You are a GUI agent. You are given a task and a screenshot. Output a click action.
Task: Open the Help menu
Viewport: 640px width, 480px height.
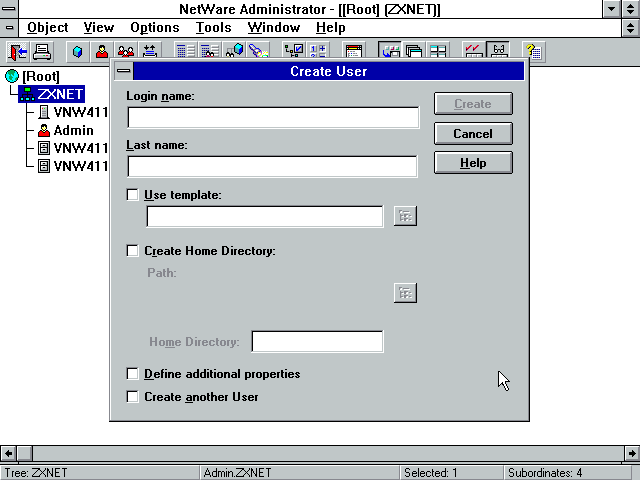(x=331, y=27)
